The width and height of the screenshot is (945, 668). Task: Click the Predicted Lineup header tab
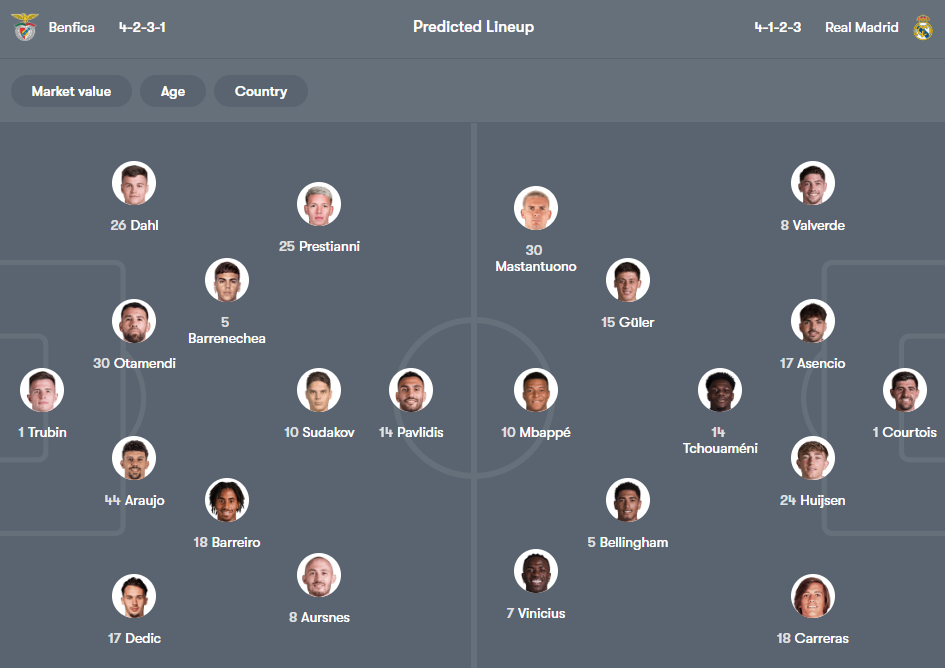point(473,27)
